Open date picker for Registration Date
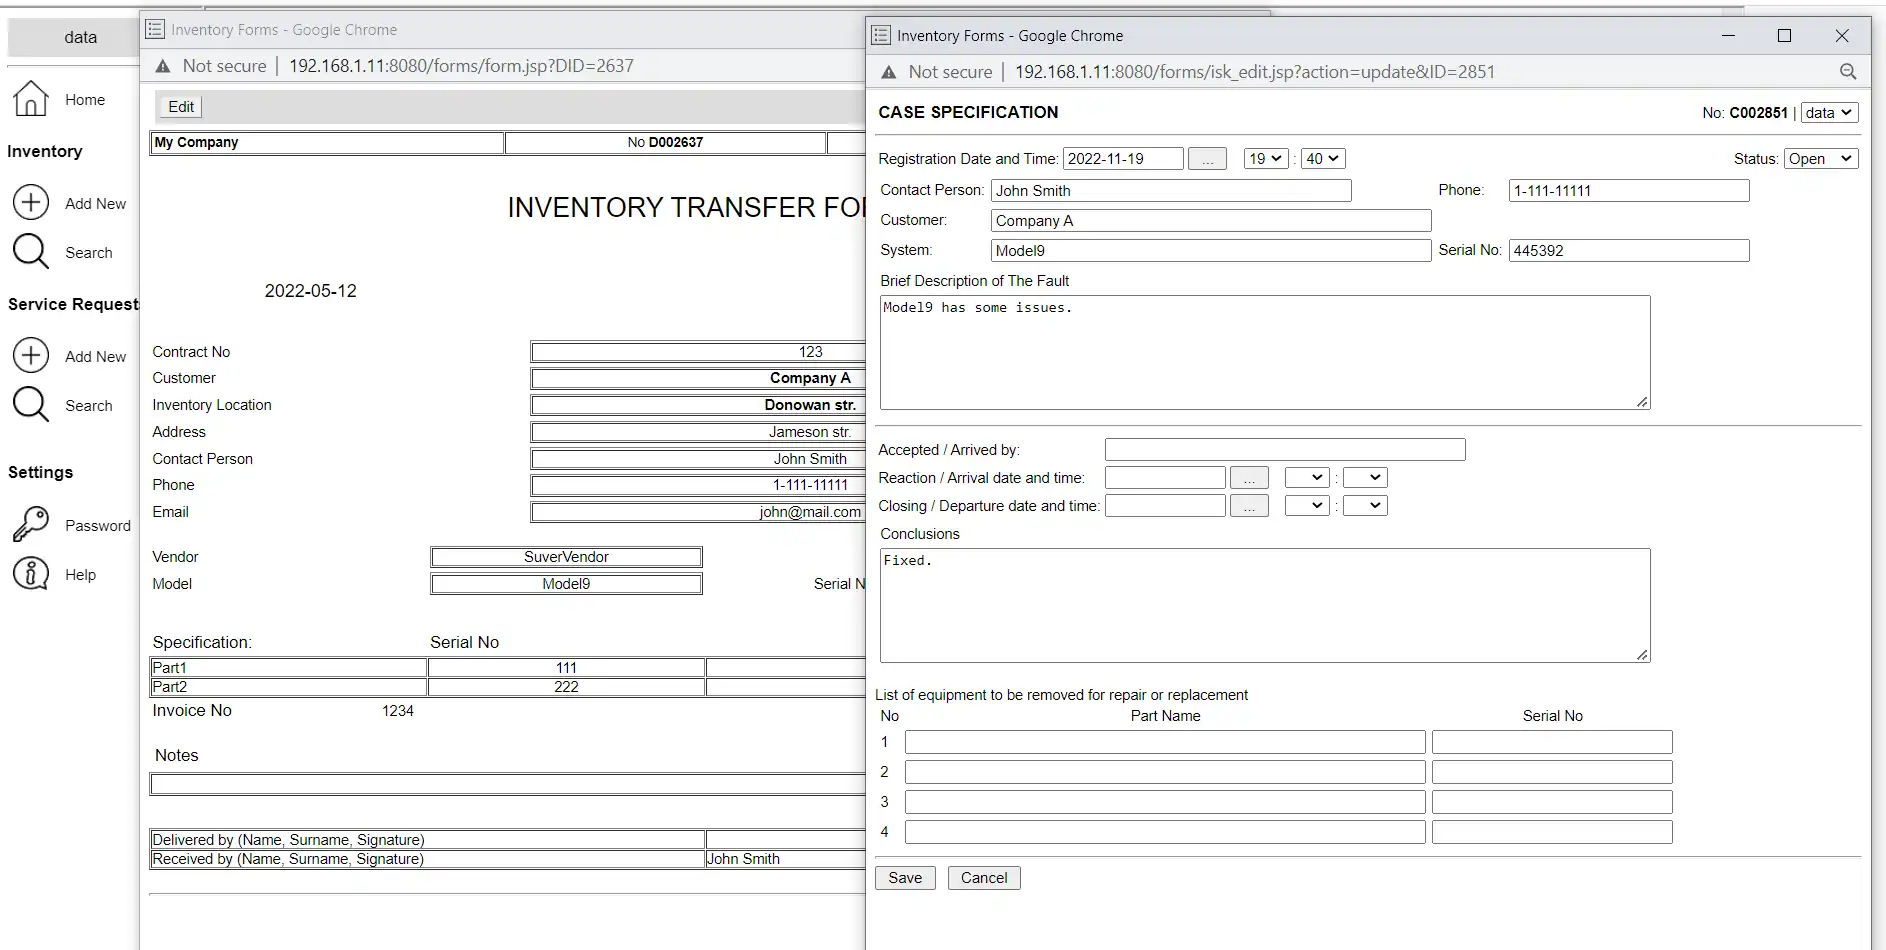This screenshot has height=950, width=1886. (x=1208, y=159)
